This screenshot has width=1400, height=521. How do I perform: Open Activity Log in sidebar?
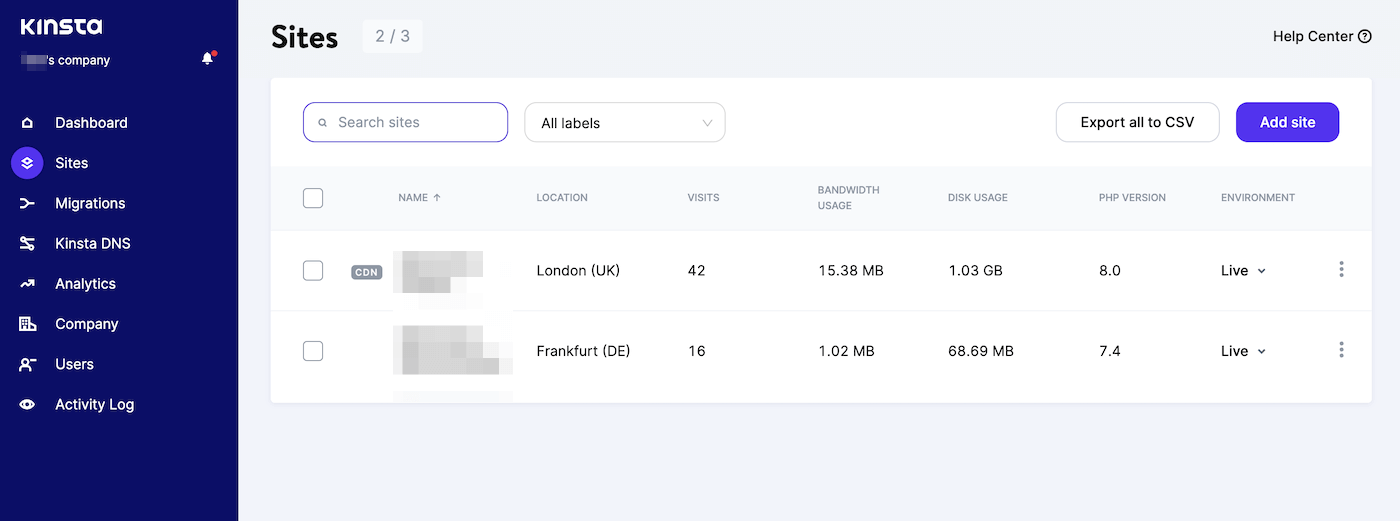click(x=94, y=404)
